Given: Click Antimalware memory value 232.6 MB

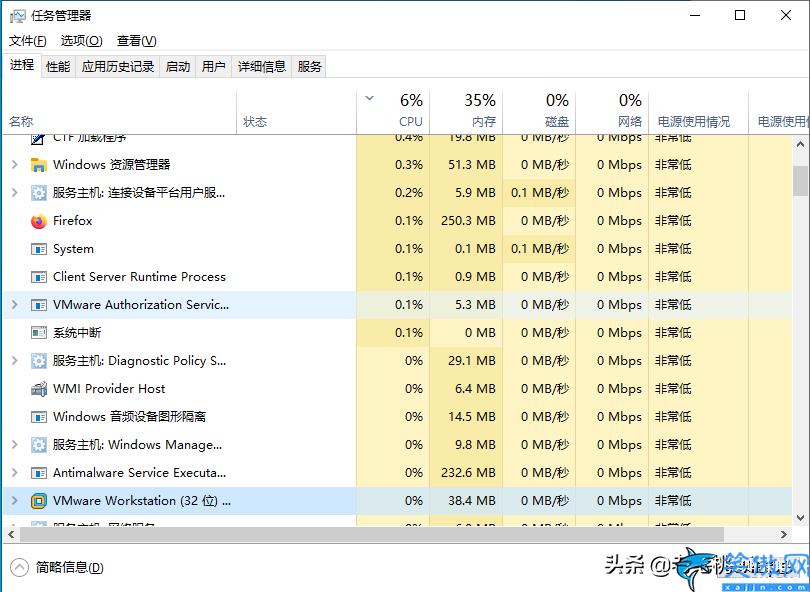Looking at the screenshot, I should 468,473.
